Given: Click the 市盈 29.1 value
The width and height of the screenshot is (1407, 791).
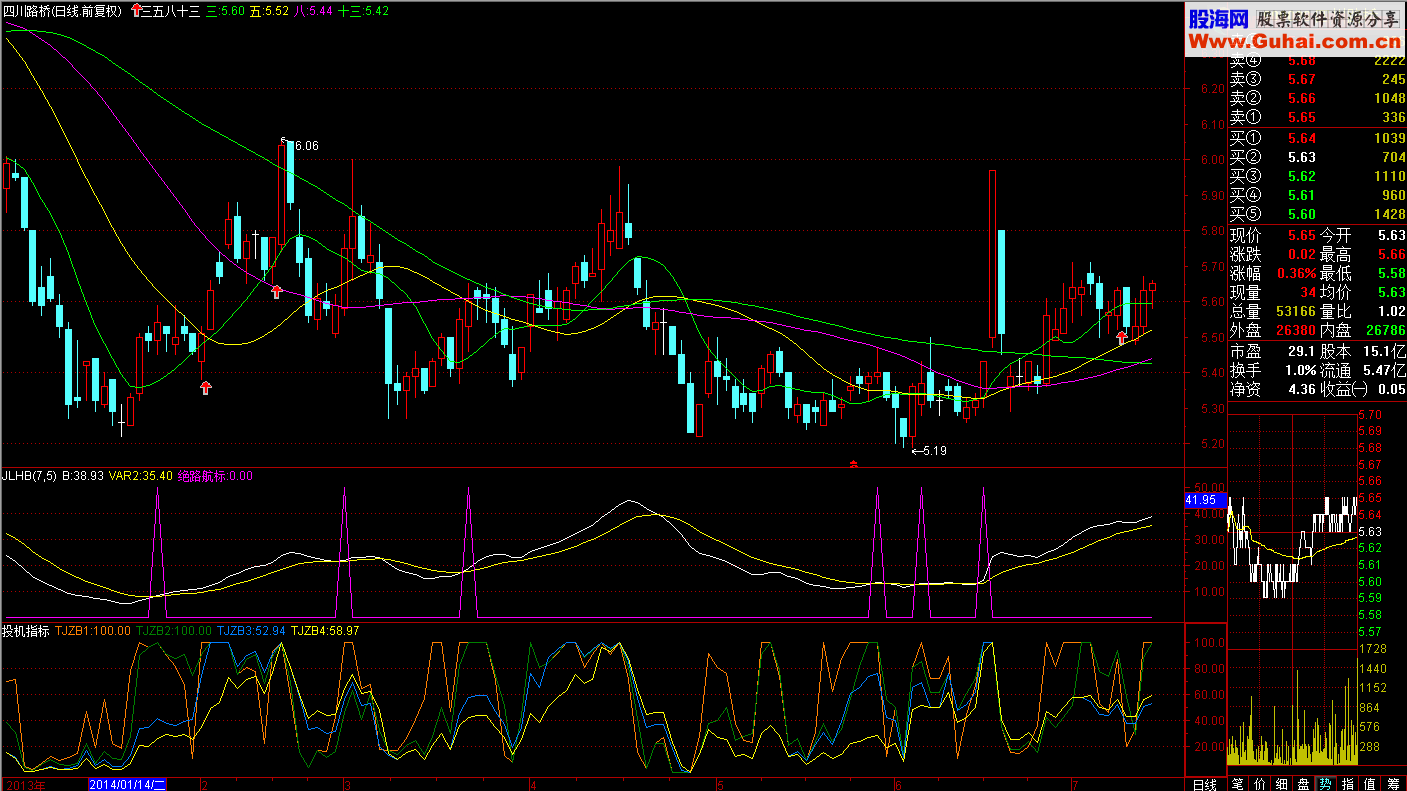Looking at the screenshot, I should pyautogui.click(x=1301, y=352).
